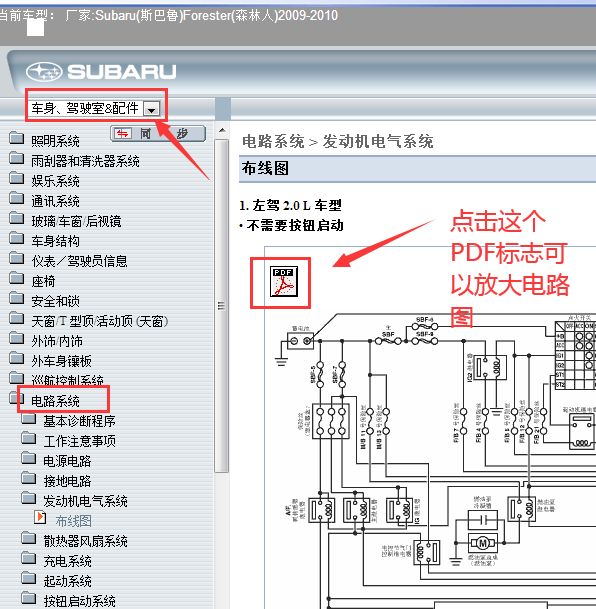Click the Subaru logo in the banner
The image size is (596, 609).
[x=101, y=72]
